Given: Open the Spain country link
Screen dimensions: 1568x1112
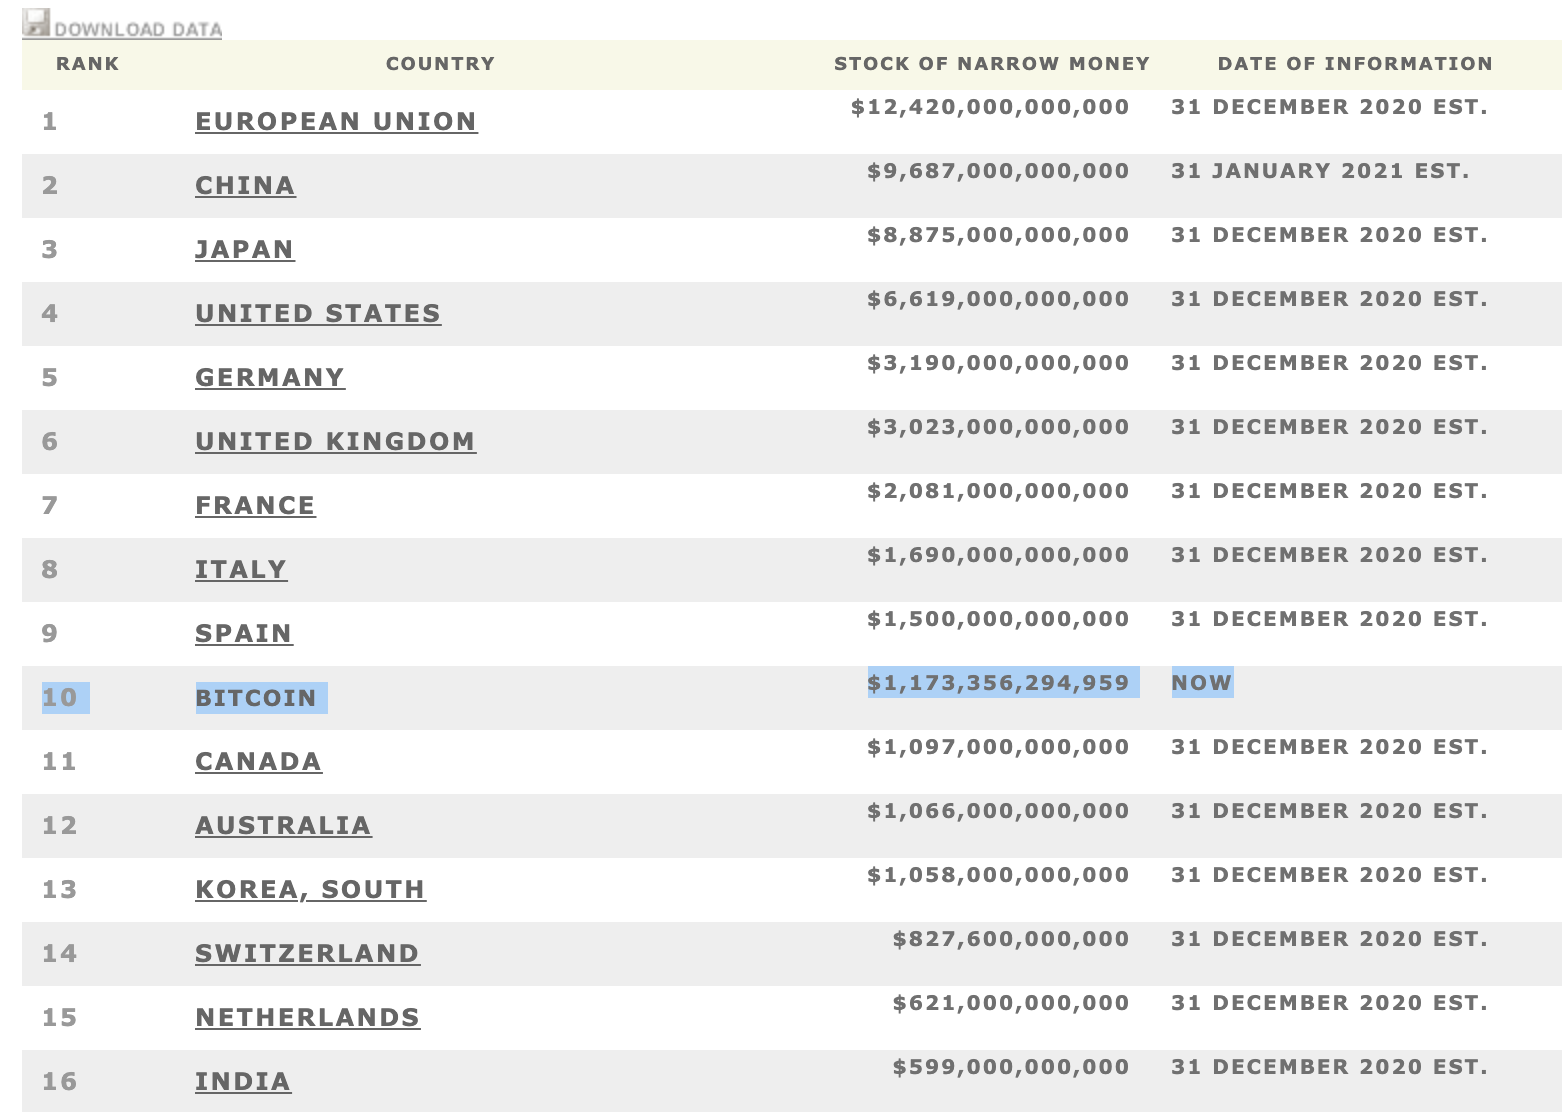Looking at the screenshot, I should (244, 633).
